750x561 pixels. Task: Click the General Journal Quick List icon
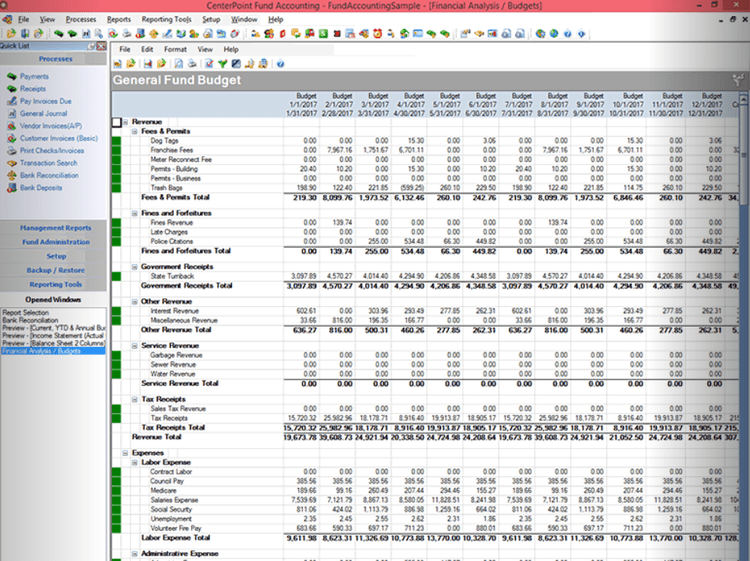[12, 114]
